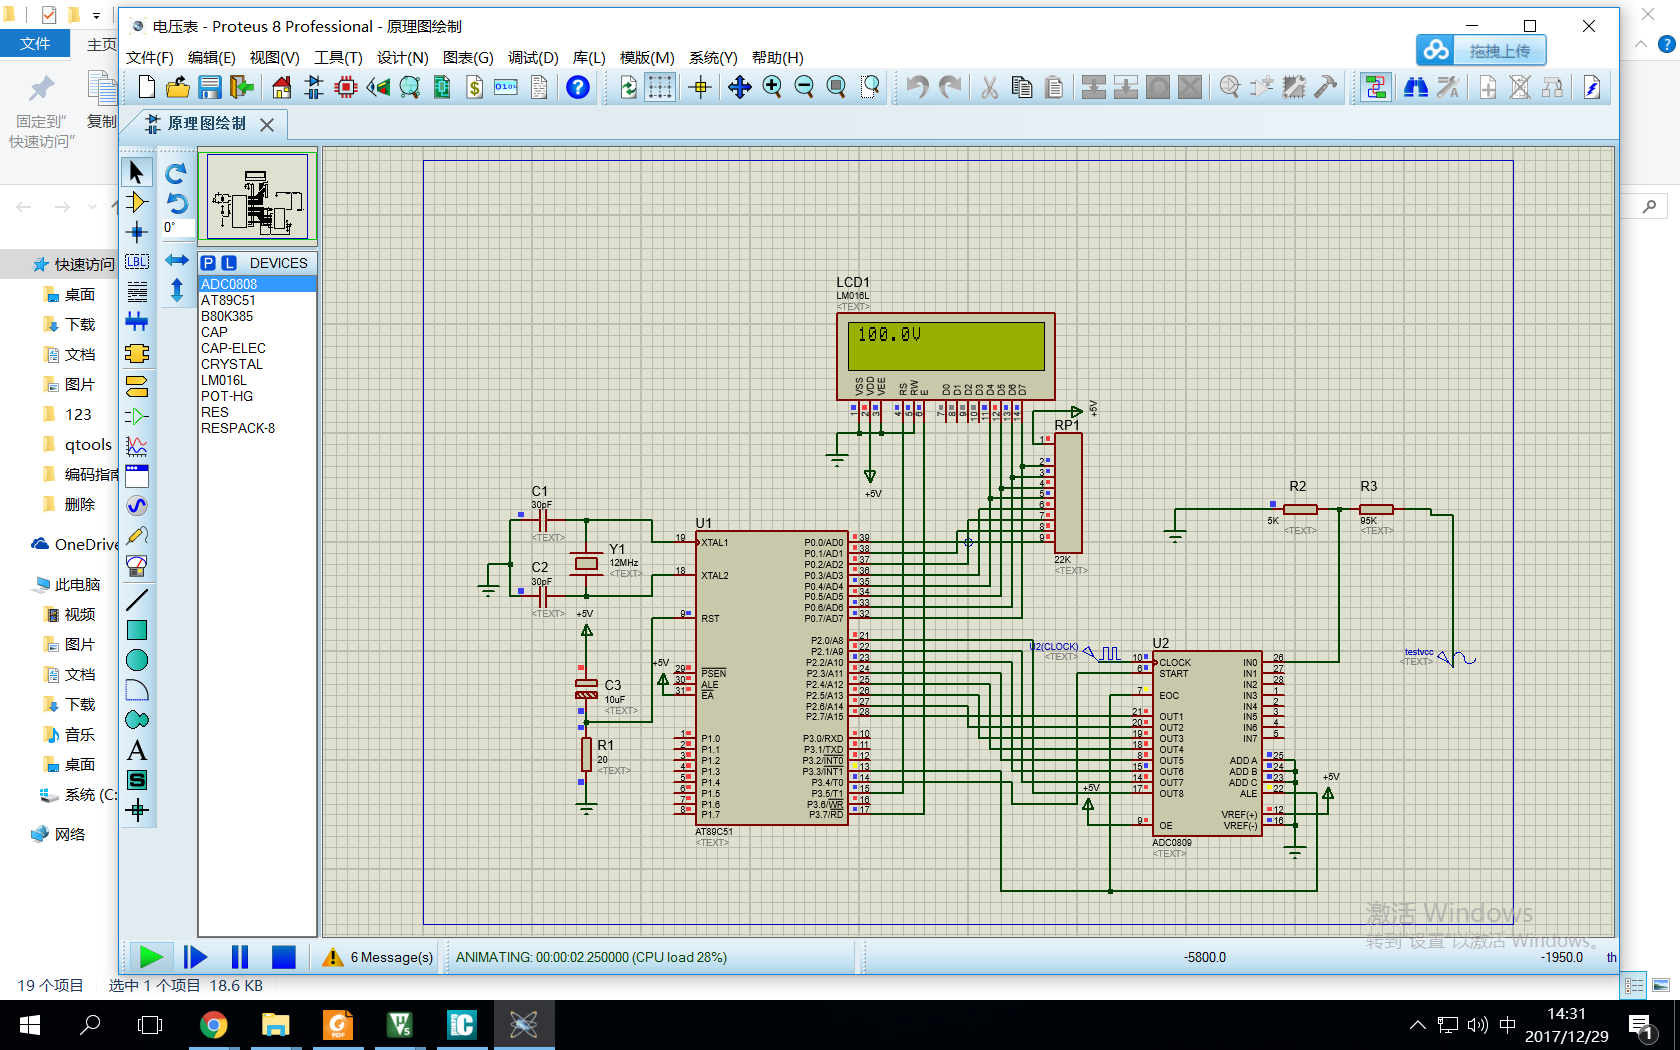Click the Zoom In magnifier icon

click(772, 88)
